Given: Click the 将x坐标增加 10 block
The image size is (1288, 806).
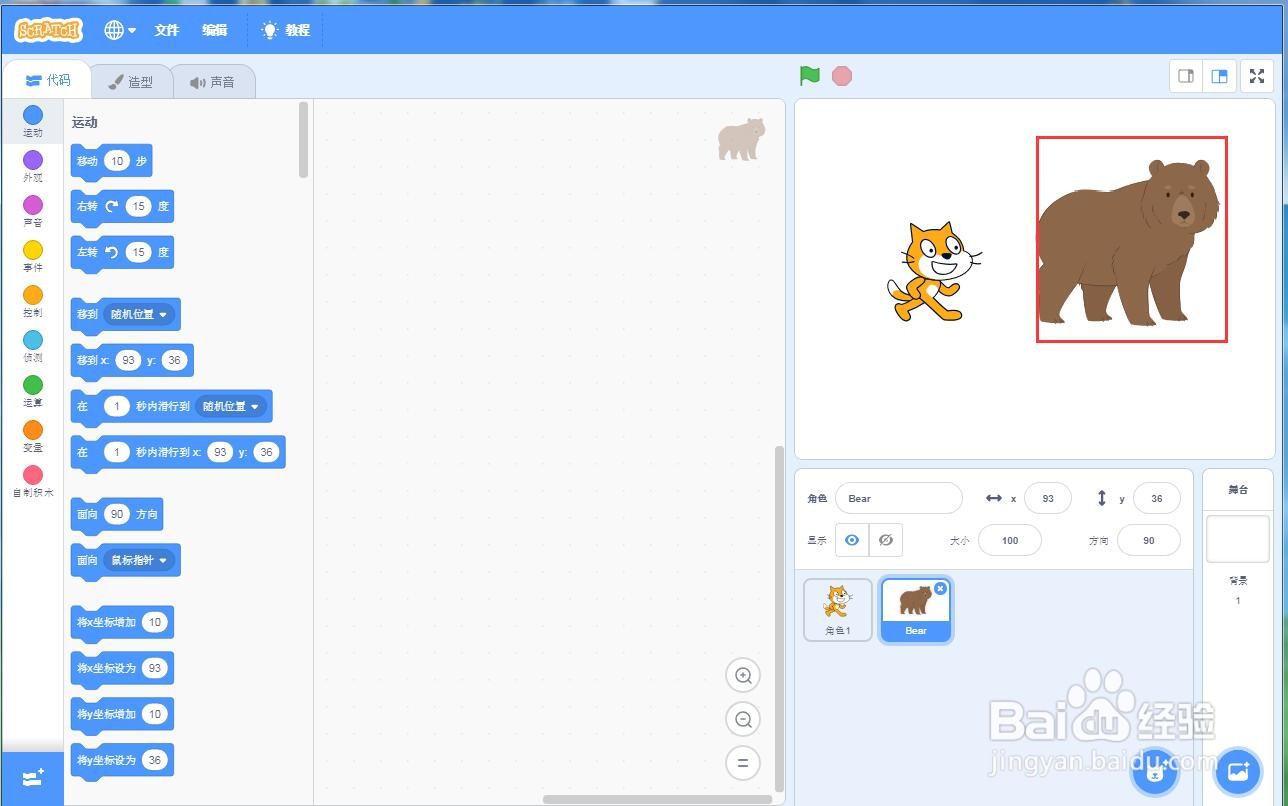Looking at the screenshot, I should [x=122, y=622].
